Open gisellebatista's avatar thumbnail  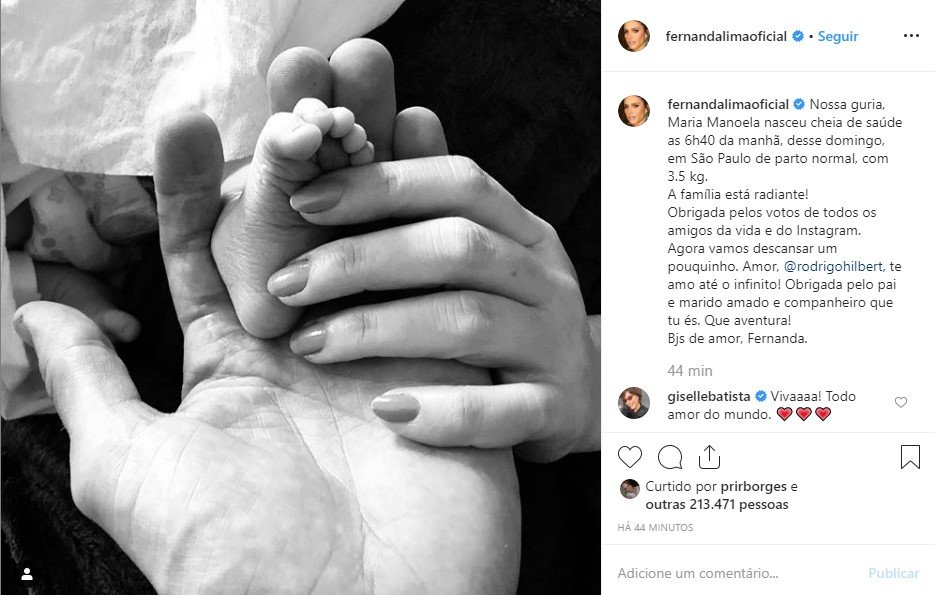click(x=633, y=402)
